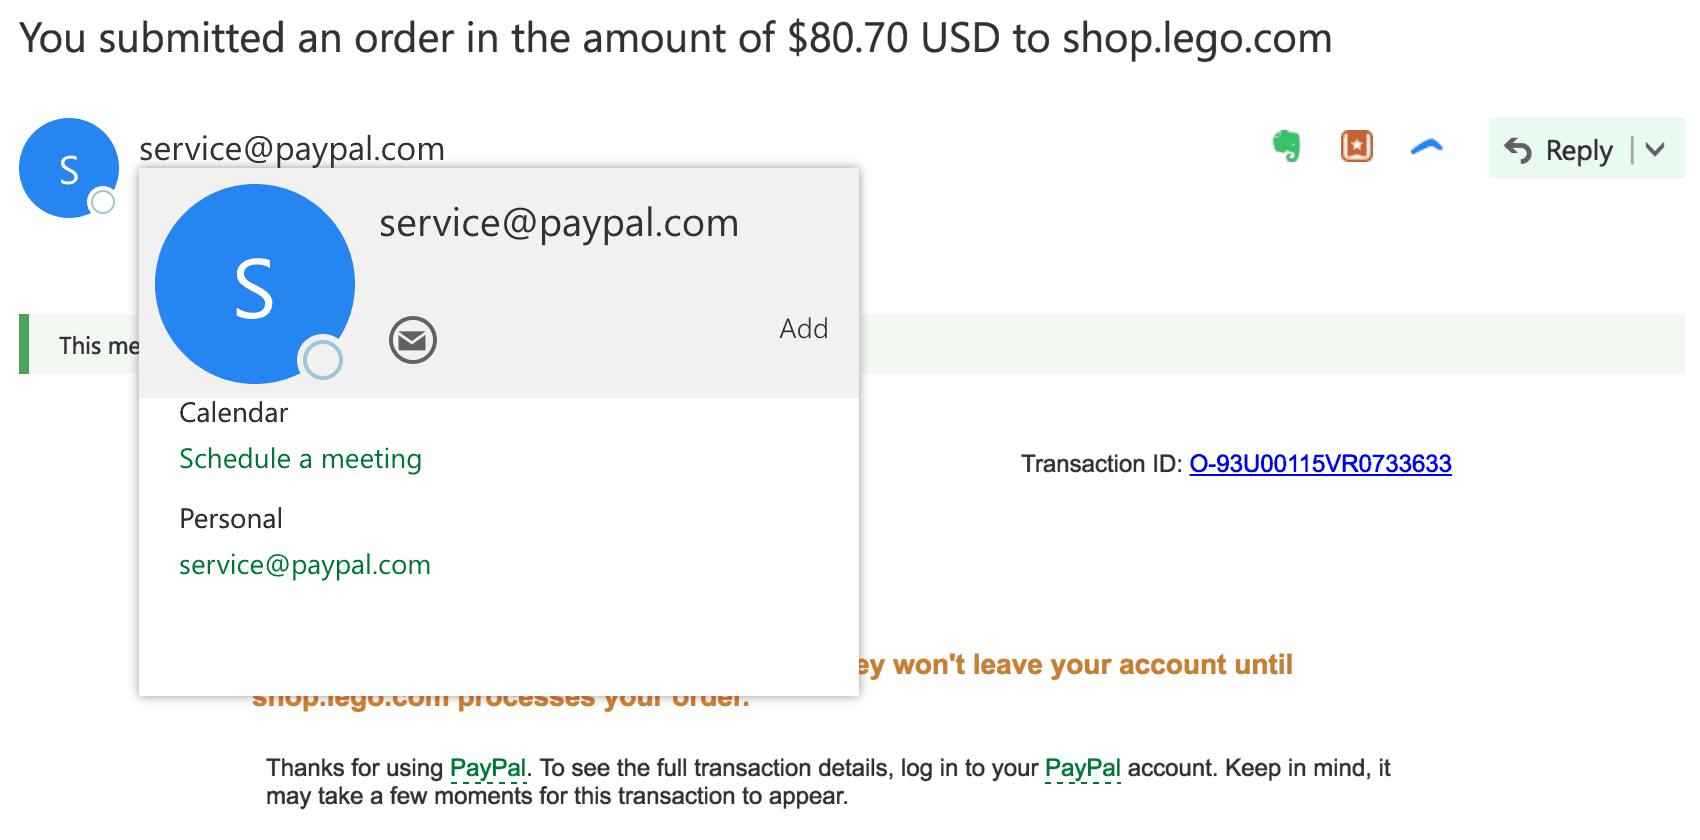
Task: Click the send email envelope icon in contact card
Action: point(413,340)
